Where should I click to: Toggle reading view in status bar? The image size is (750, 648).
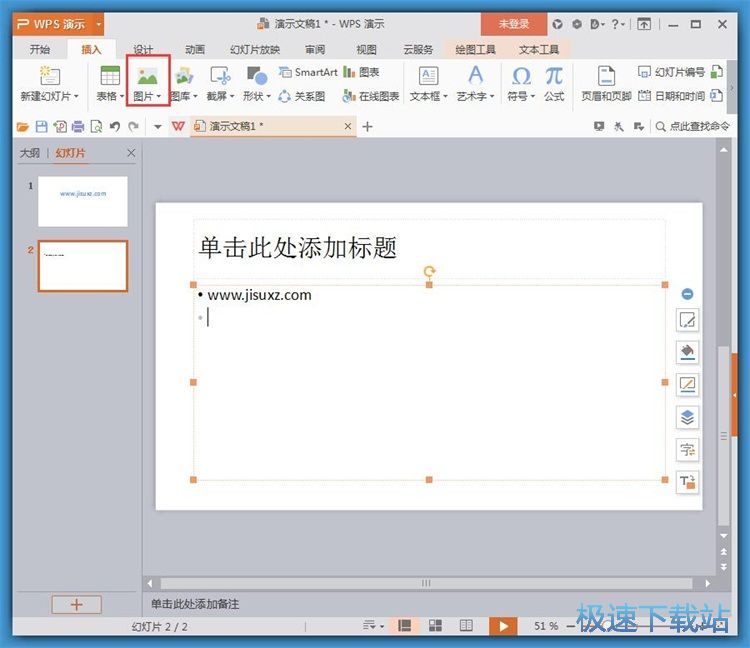[466, 626]
